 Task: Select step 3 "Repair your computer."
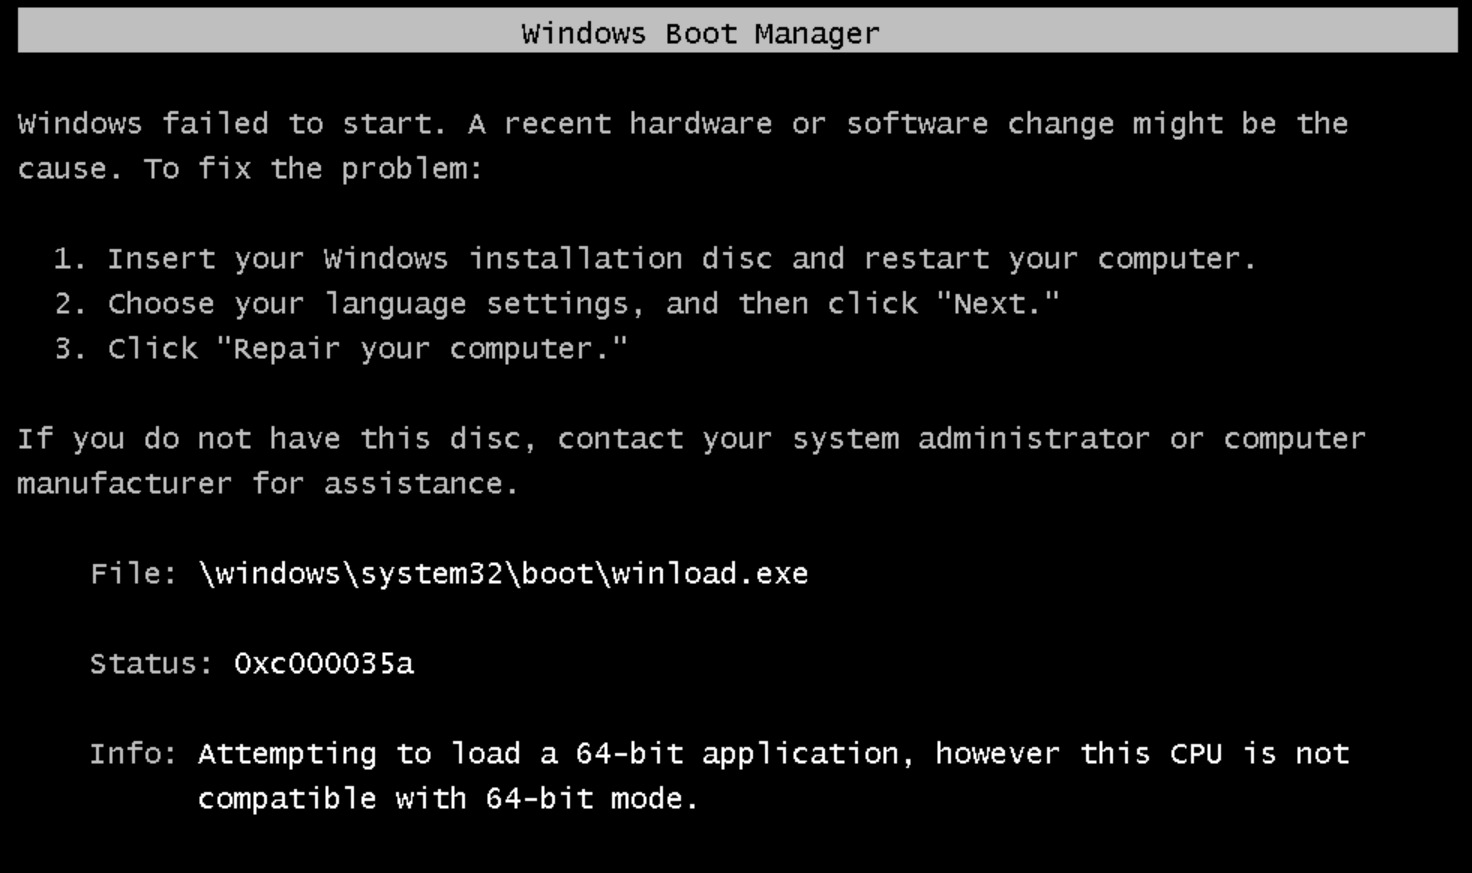point(341,349)
